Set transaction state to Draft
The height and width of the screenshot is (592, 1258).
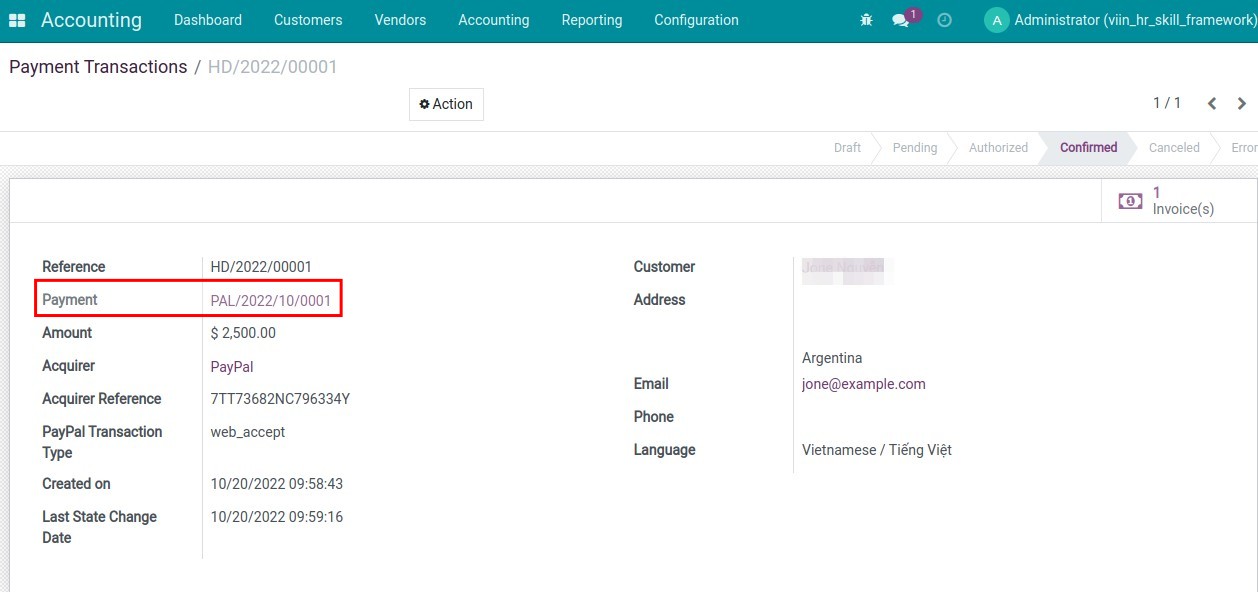tap(846, 147)
